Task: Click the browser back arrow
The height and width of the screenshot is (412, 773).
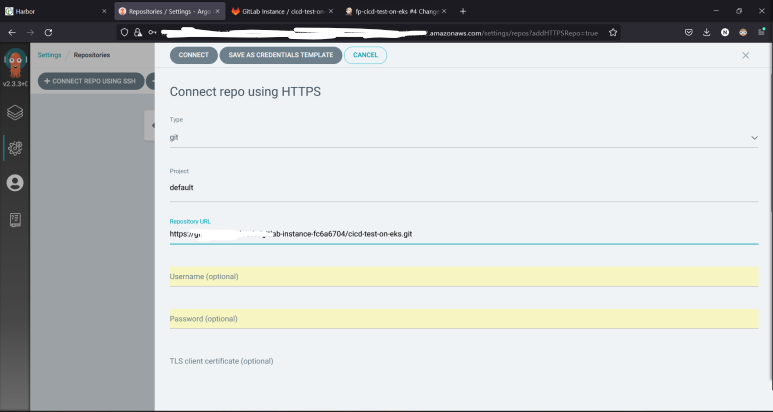Action: (x=11, y=32)
